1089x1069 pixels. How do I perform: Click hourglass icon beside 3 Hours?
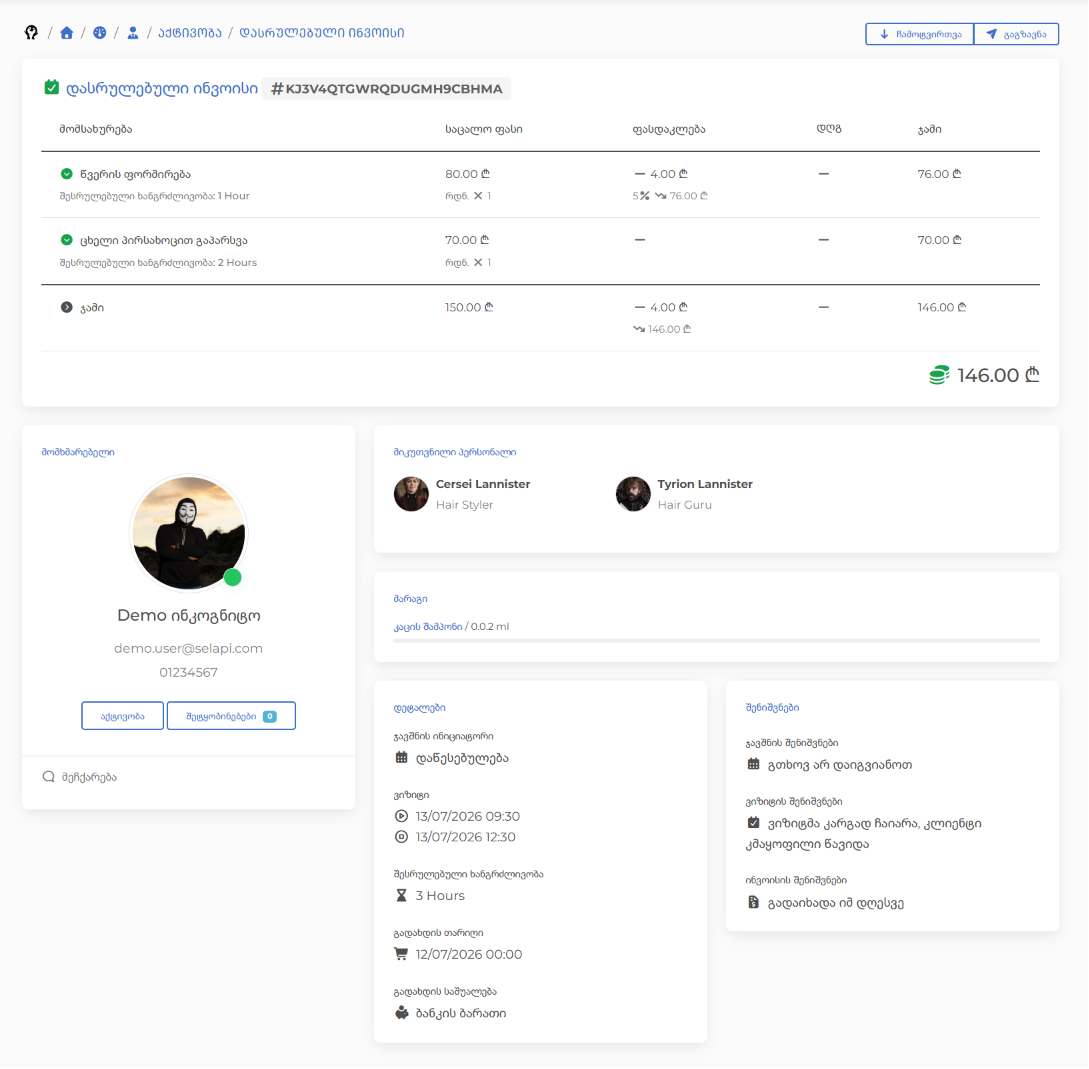point(401,895)
